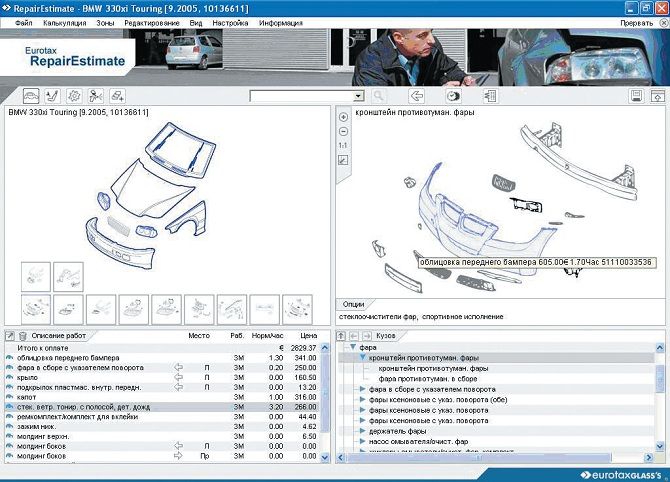Click the up-level arrow icon beside Кузов
This screenshot has height=482, width=670.
pos(341,336)
